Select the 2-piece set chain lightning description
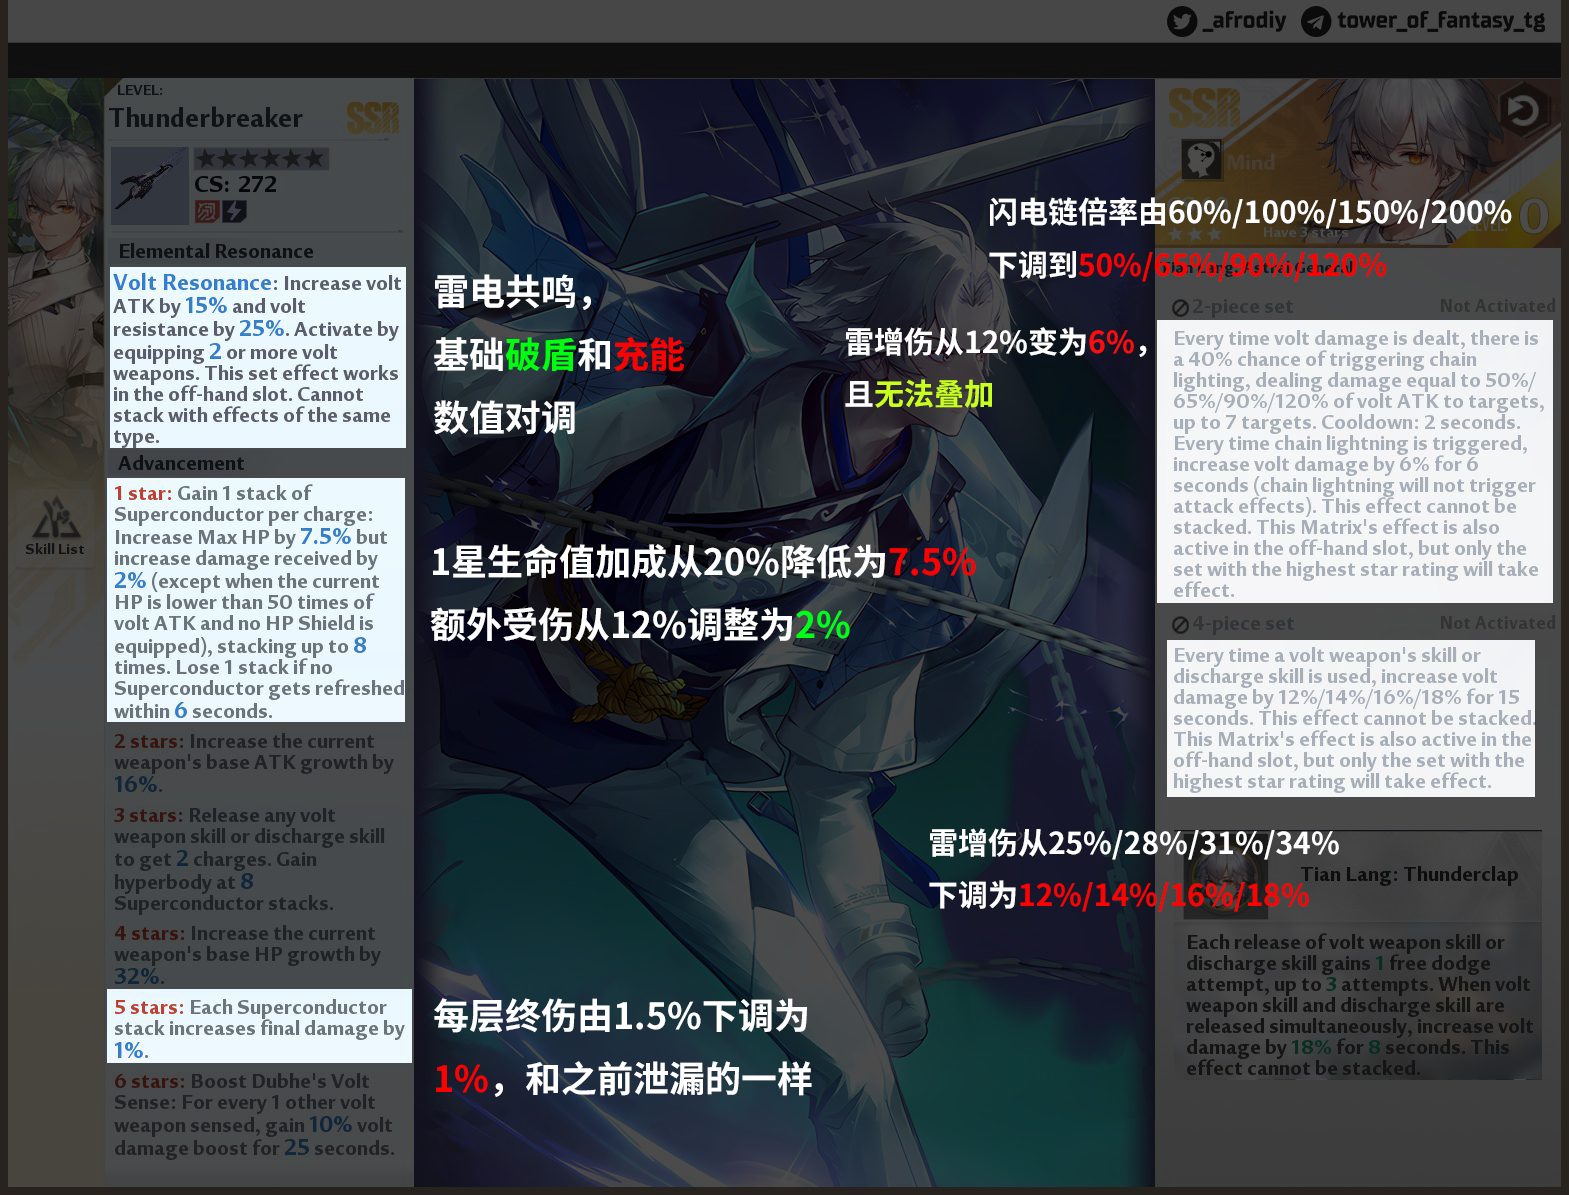This screenshot has width=1569, height=1195. (1355, 462)
